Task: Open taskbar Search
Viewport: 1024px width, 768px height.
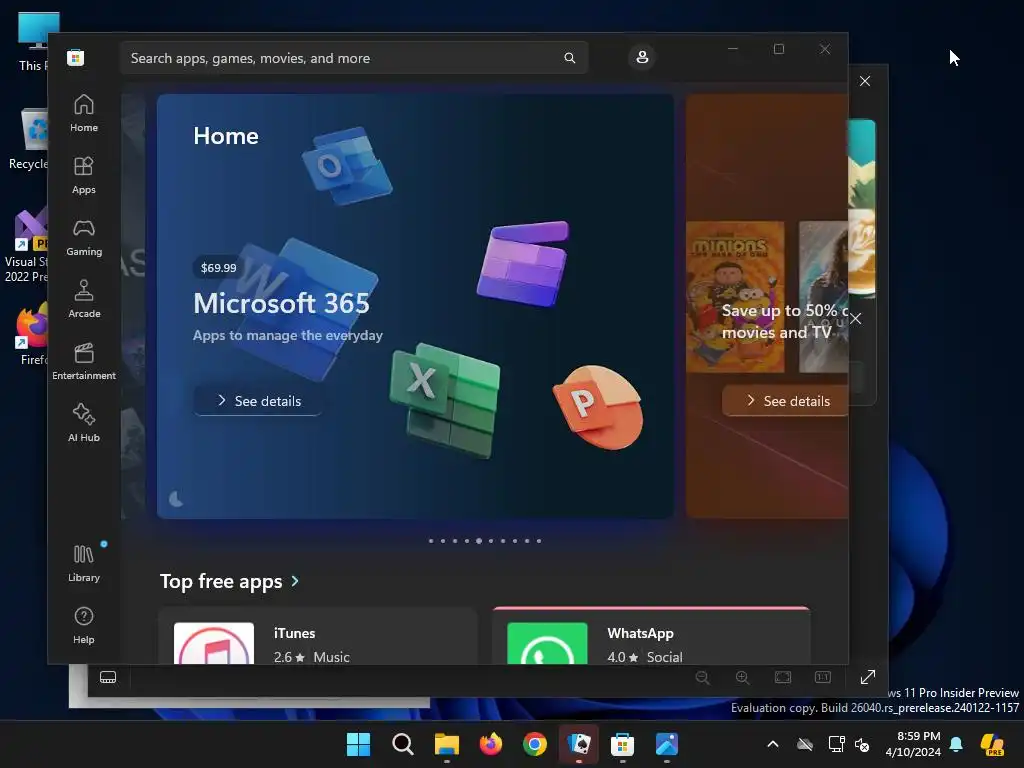Action: 403,744
